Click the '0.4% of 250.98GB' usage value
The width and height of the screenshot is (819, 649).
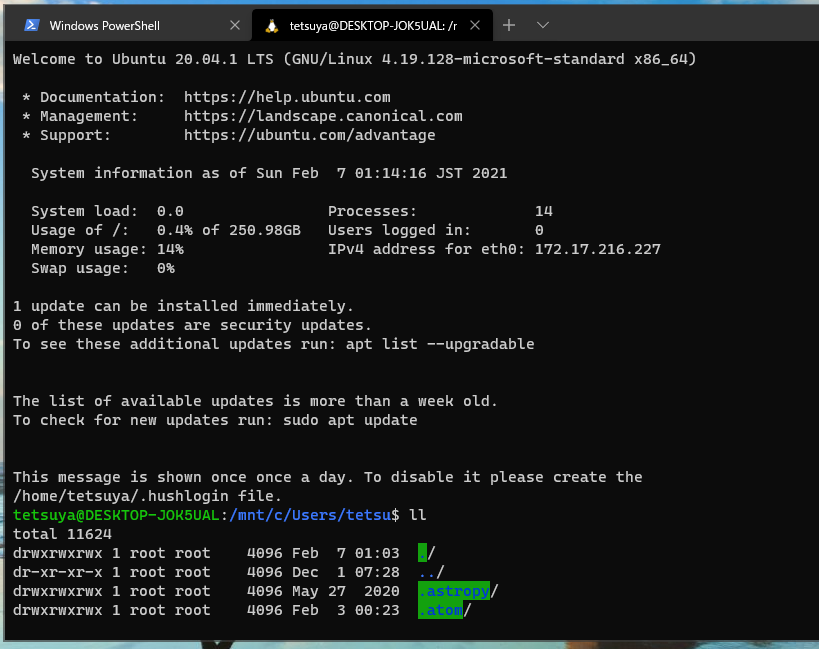(229, 230)
